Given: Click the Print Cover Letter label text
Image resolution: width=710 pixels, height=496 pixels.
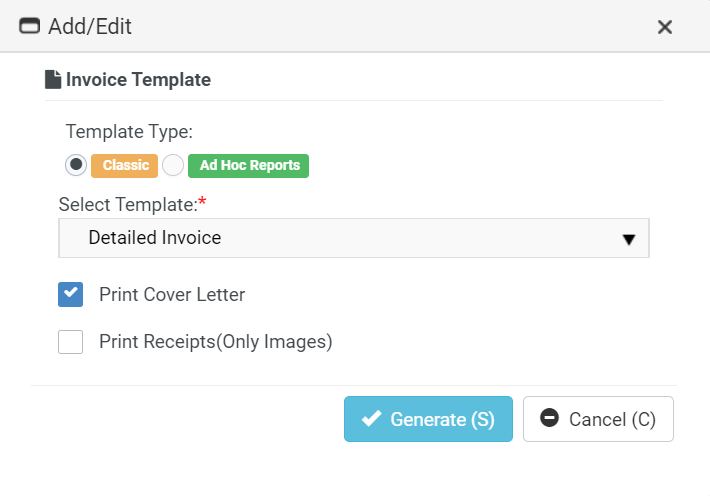Looking at the screenshot, I should 172,295.
